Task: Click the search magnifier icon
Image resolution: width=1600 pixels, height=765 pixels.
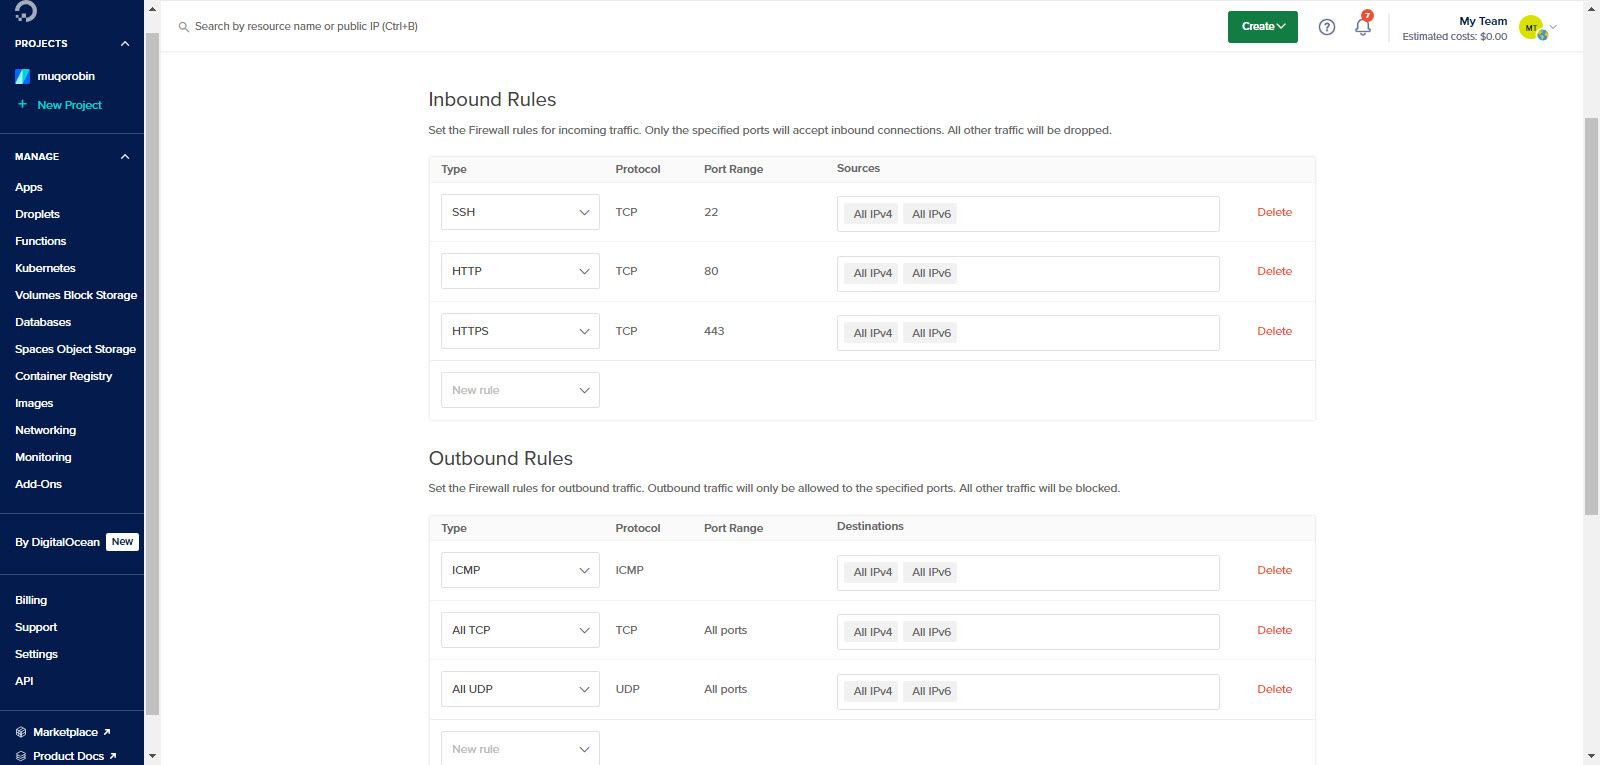Action: coord(184,27)
